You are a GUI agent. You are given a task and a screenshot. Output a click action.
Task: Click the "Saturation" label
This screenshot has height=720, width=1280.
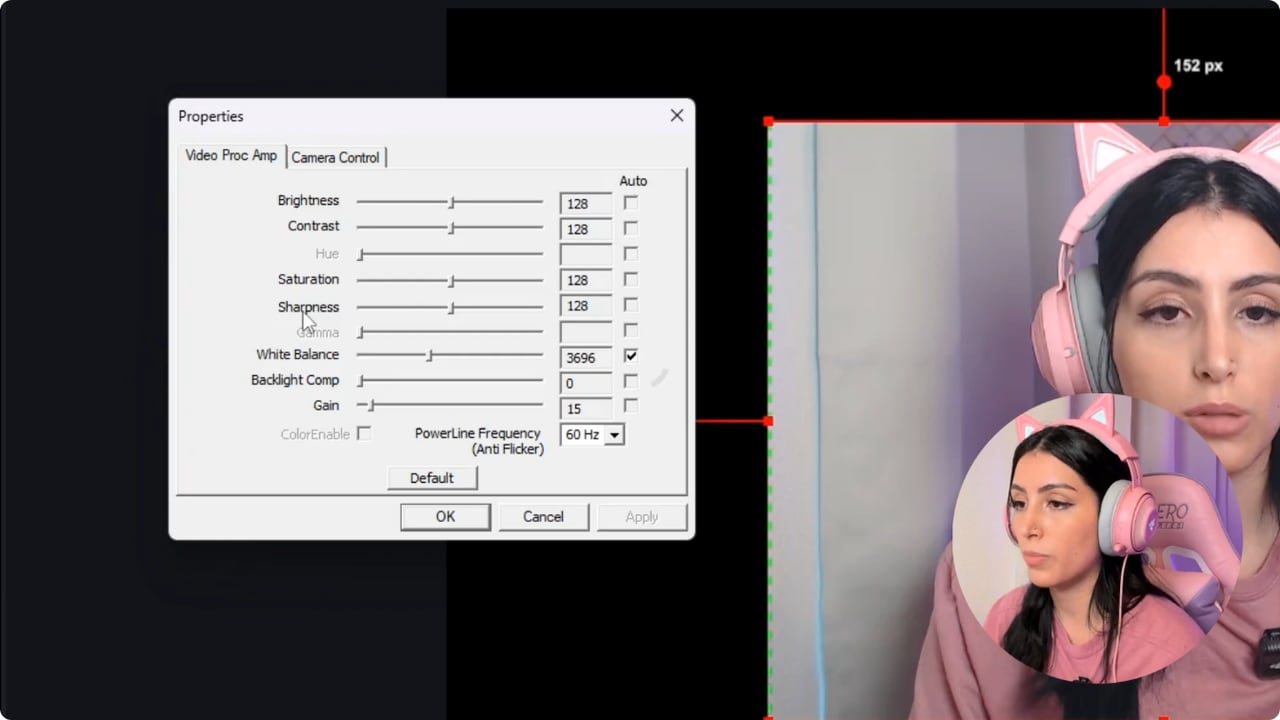pos(308,279)
